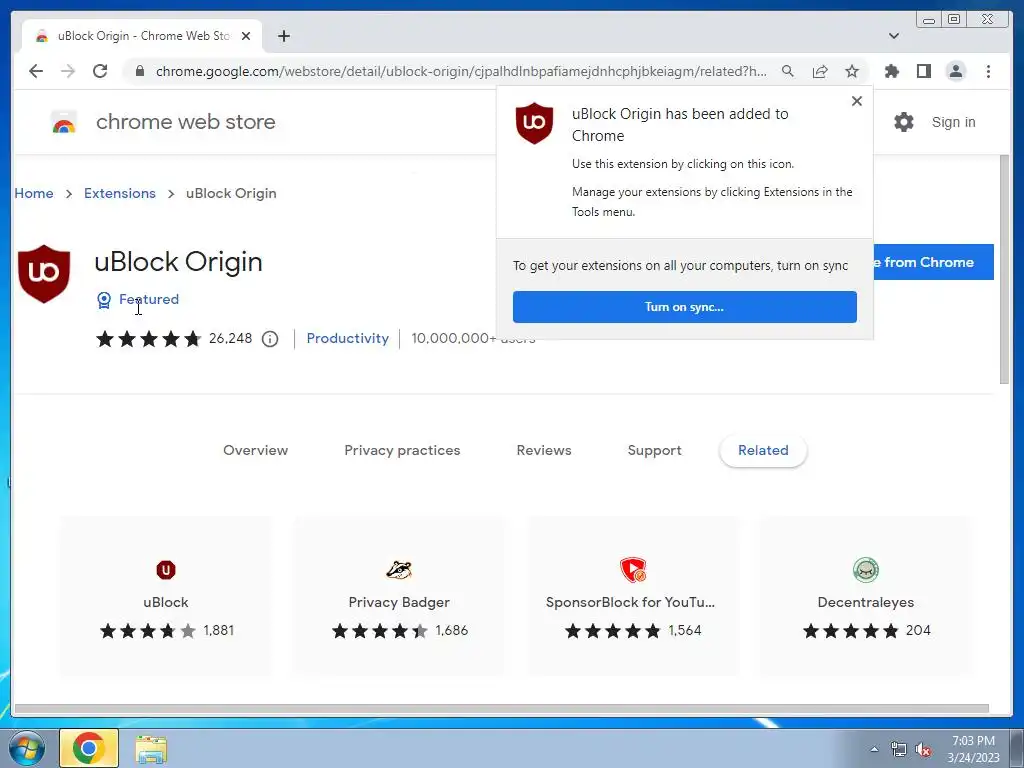Open the uBlock related extension icon
The image size is (1024, 768).
pos(166,569)
